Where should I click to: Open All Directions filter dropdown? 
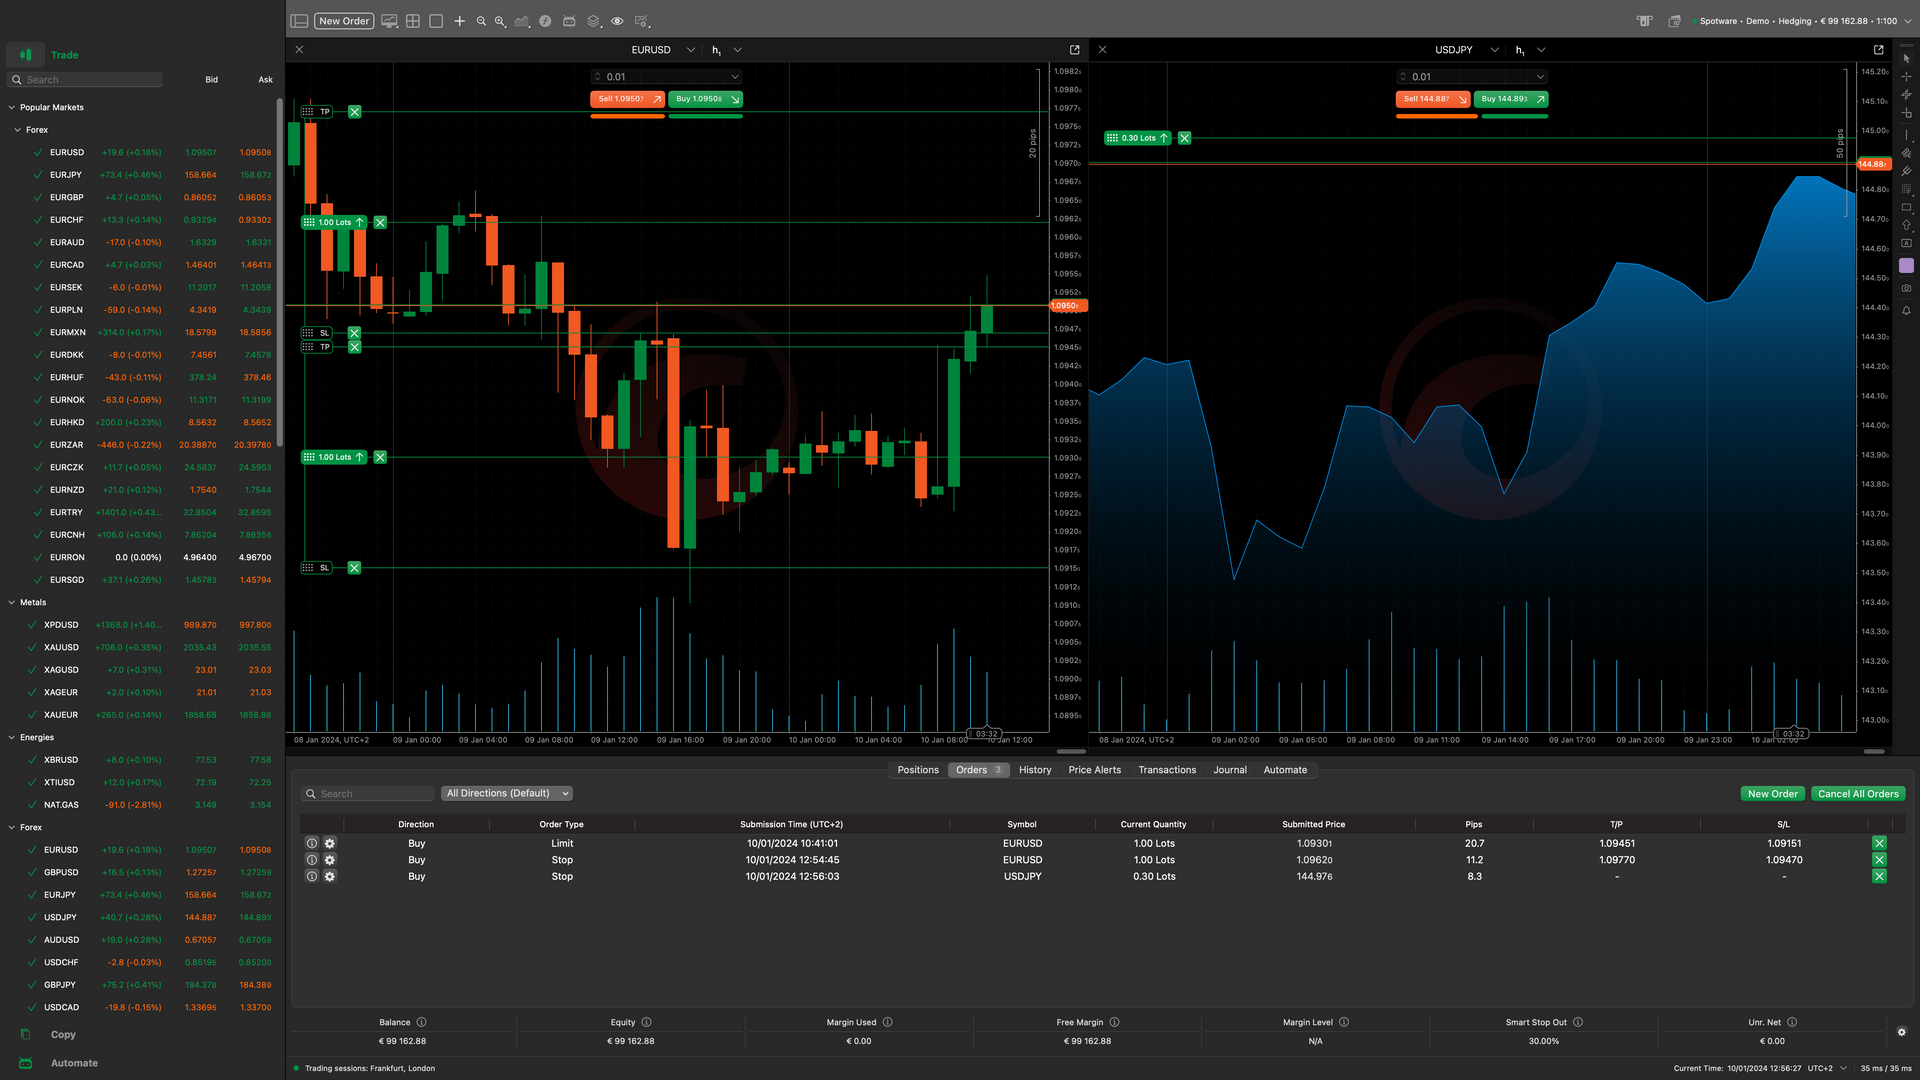coord(507,794)
